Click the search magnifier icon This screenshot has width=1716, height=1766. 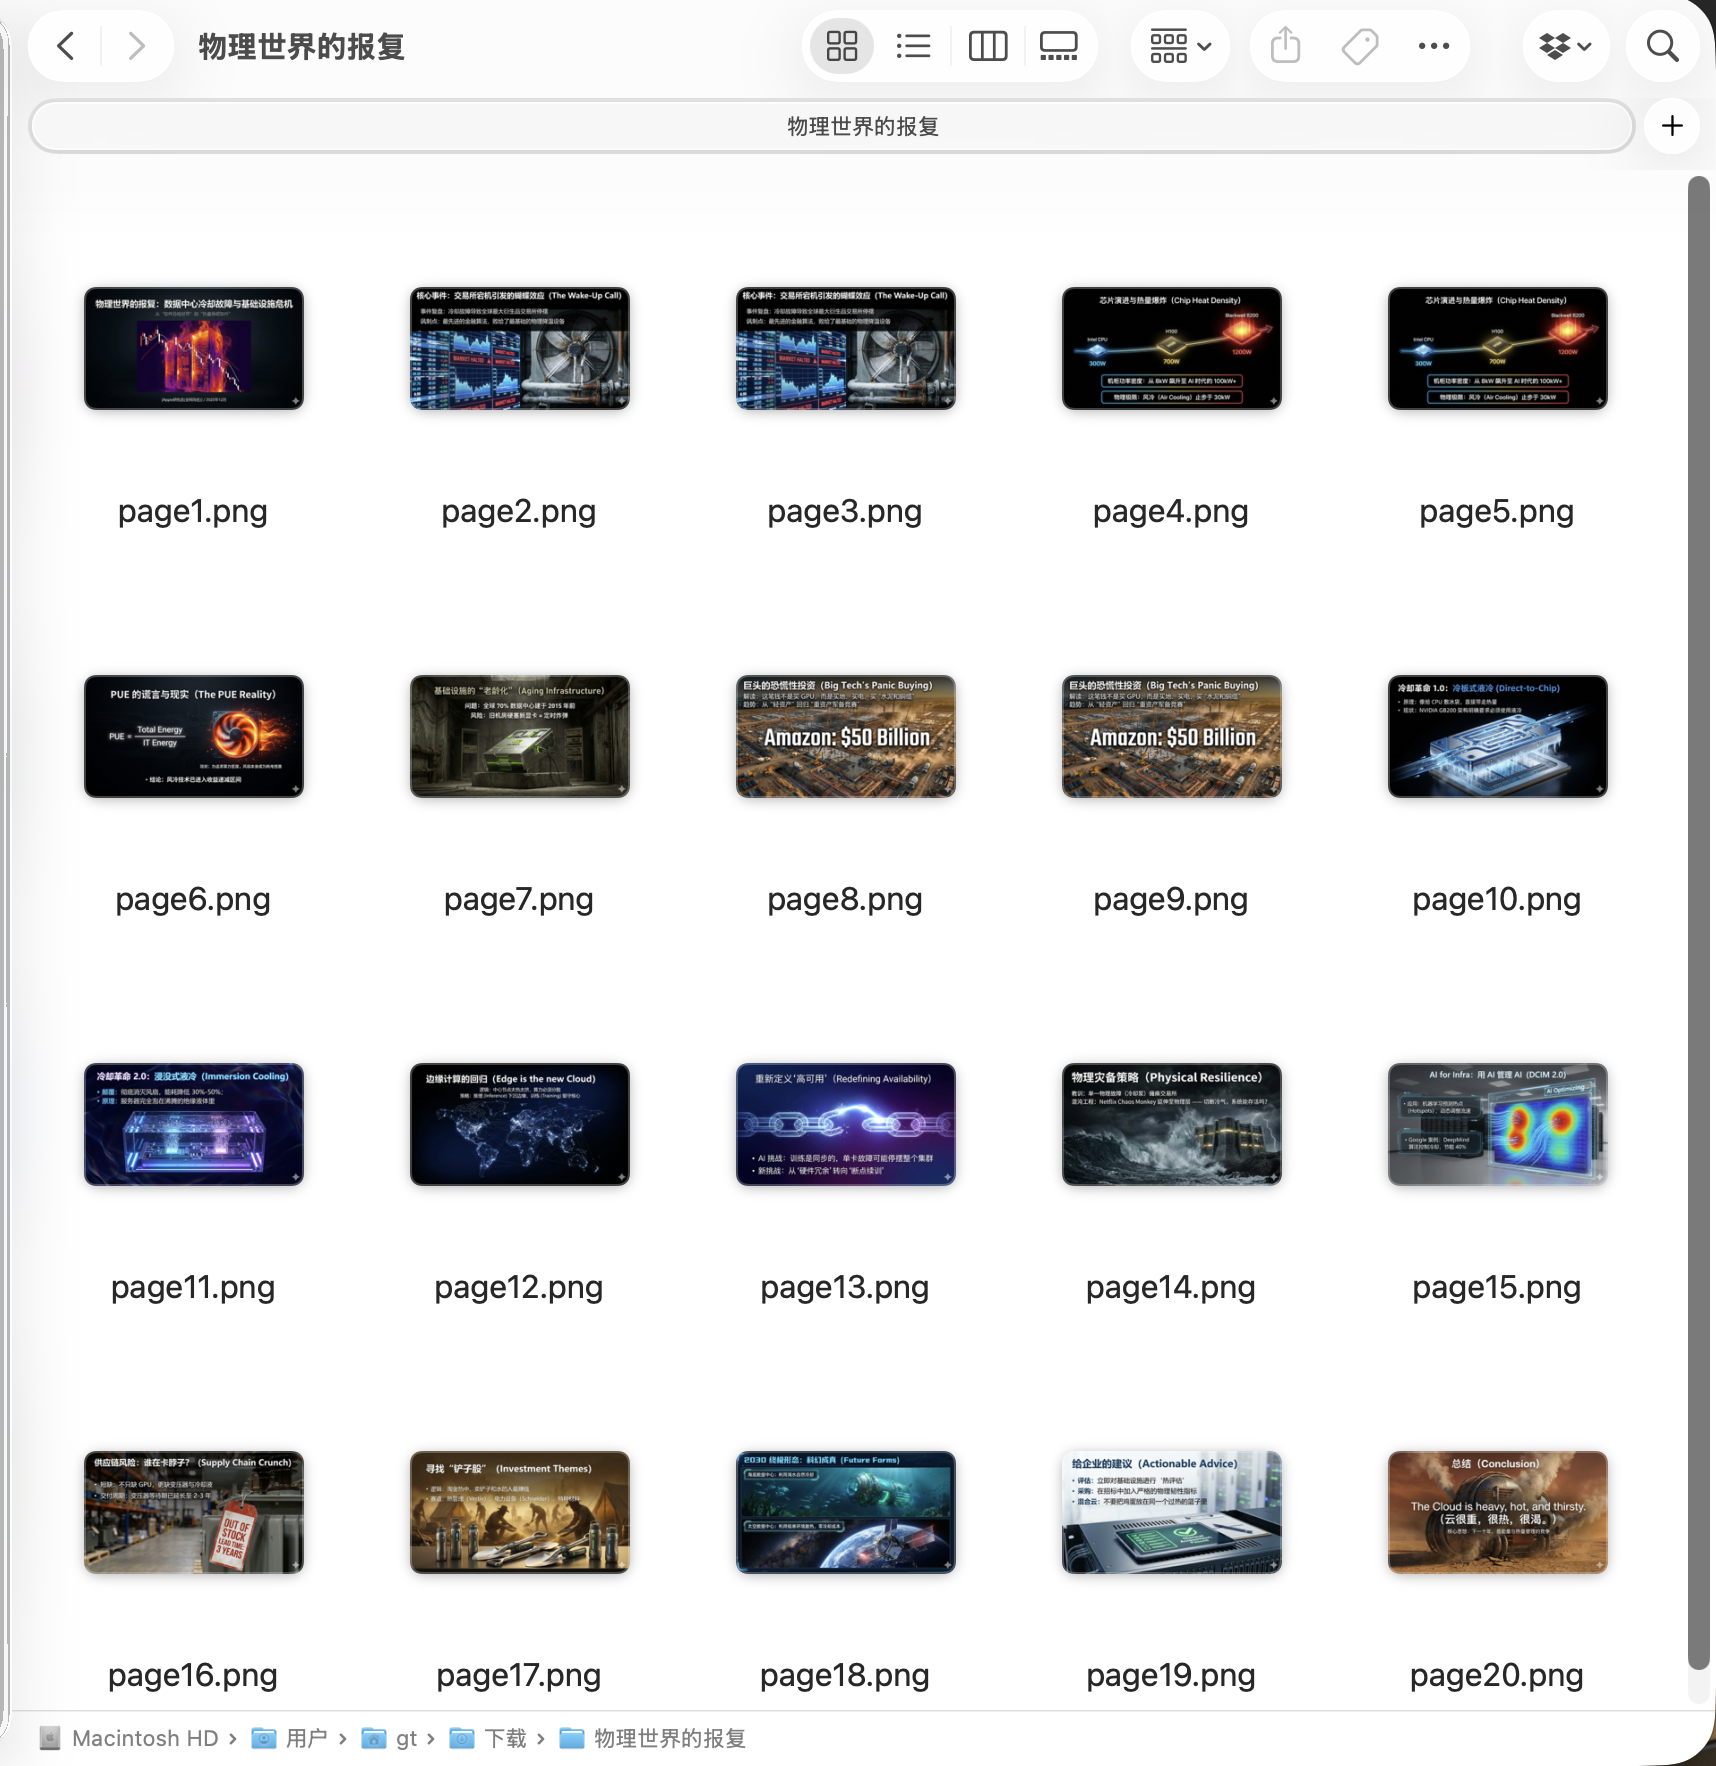pyautogui.click(x=1662, y=46)
